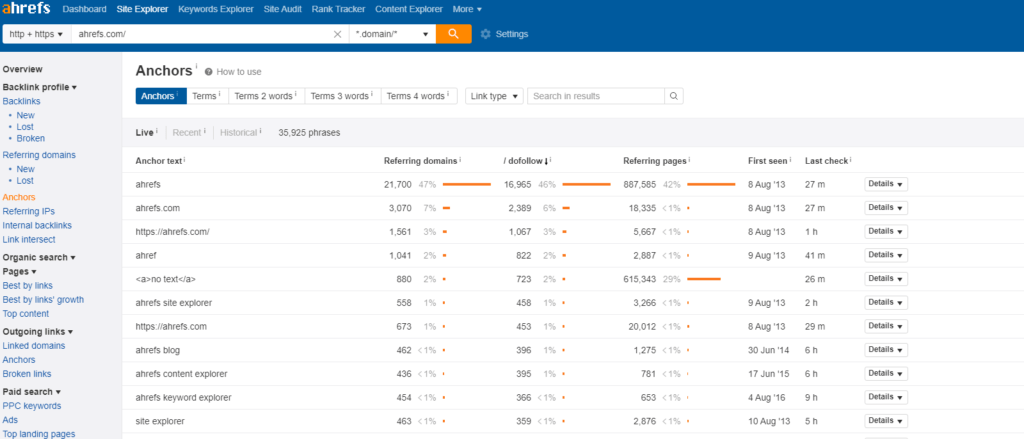The image size is (1024, 439).
Task: Open Backlinks in the sidebar
Action: pos(22,101)
